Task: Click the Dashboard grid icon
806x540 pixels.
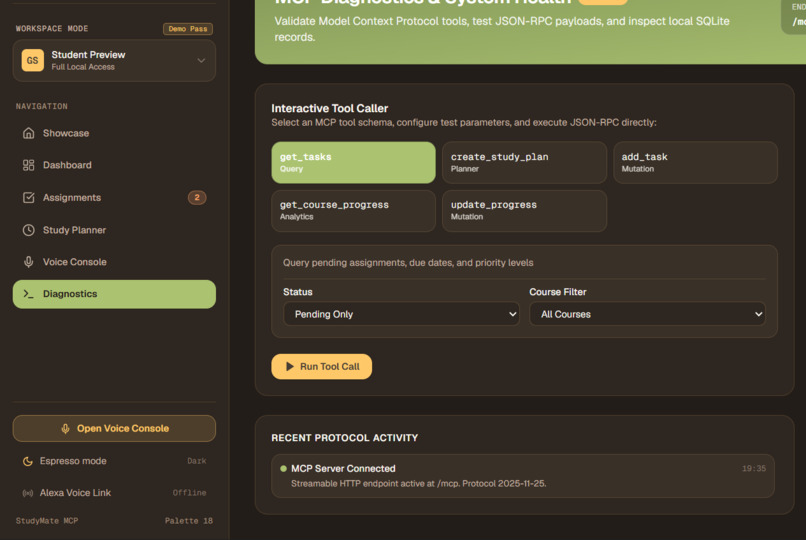Action: point(29,165)
